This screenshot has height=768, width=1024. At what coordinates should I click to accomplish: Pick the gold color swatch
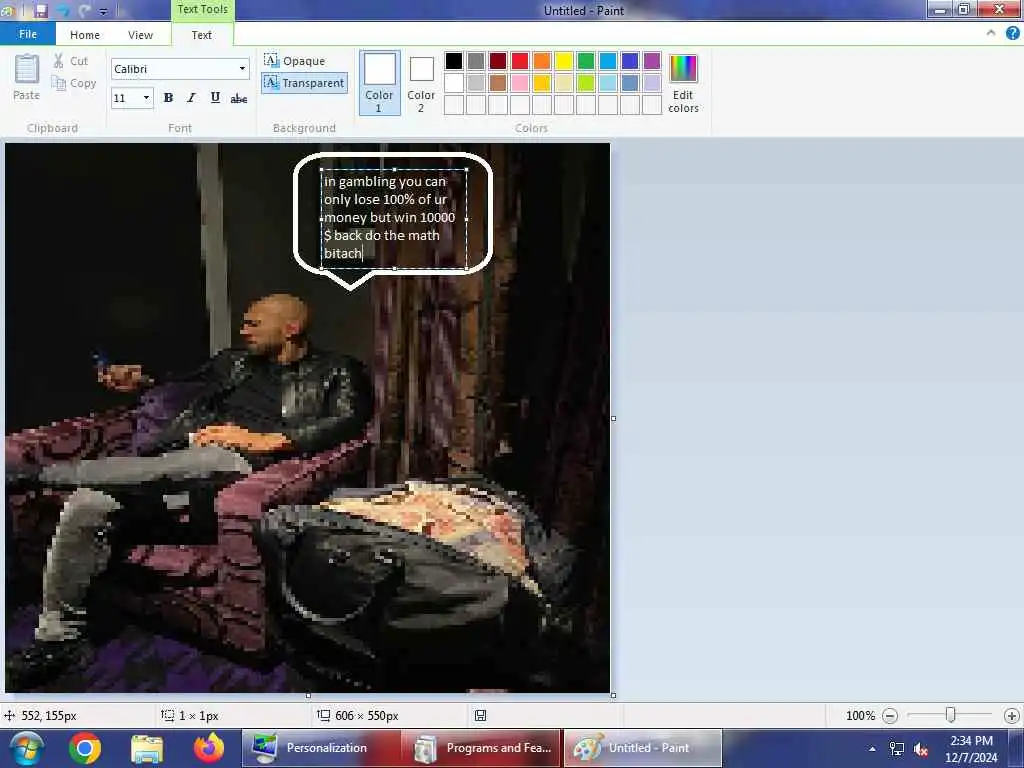pyautogui.click(x=542, y=82)
